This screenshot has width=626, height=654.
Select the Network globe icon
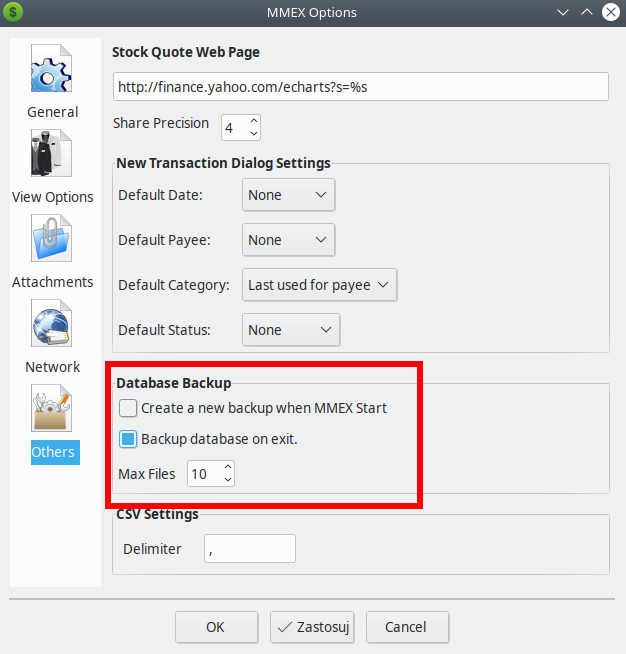[51, 323]
